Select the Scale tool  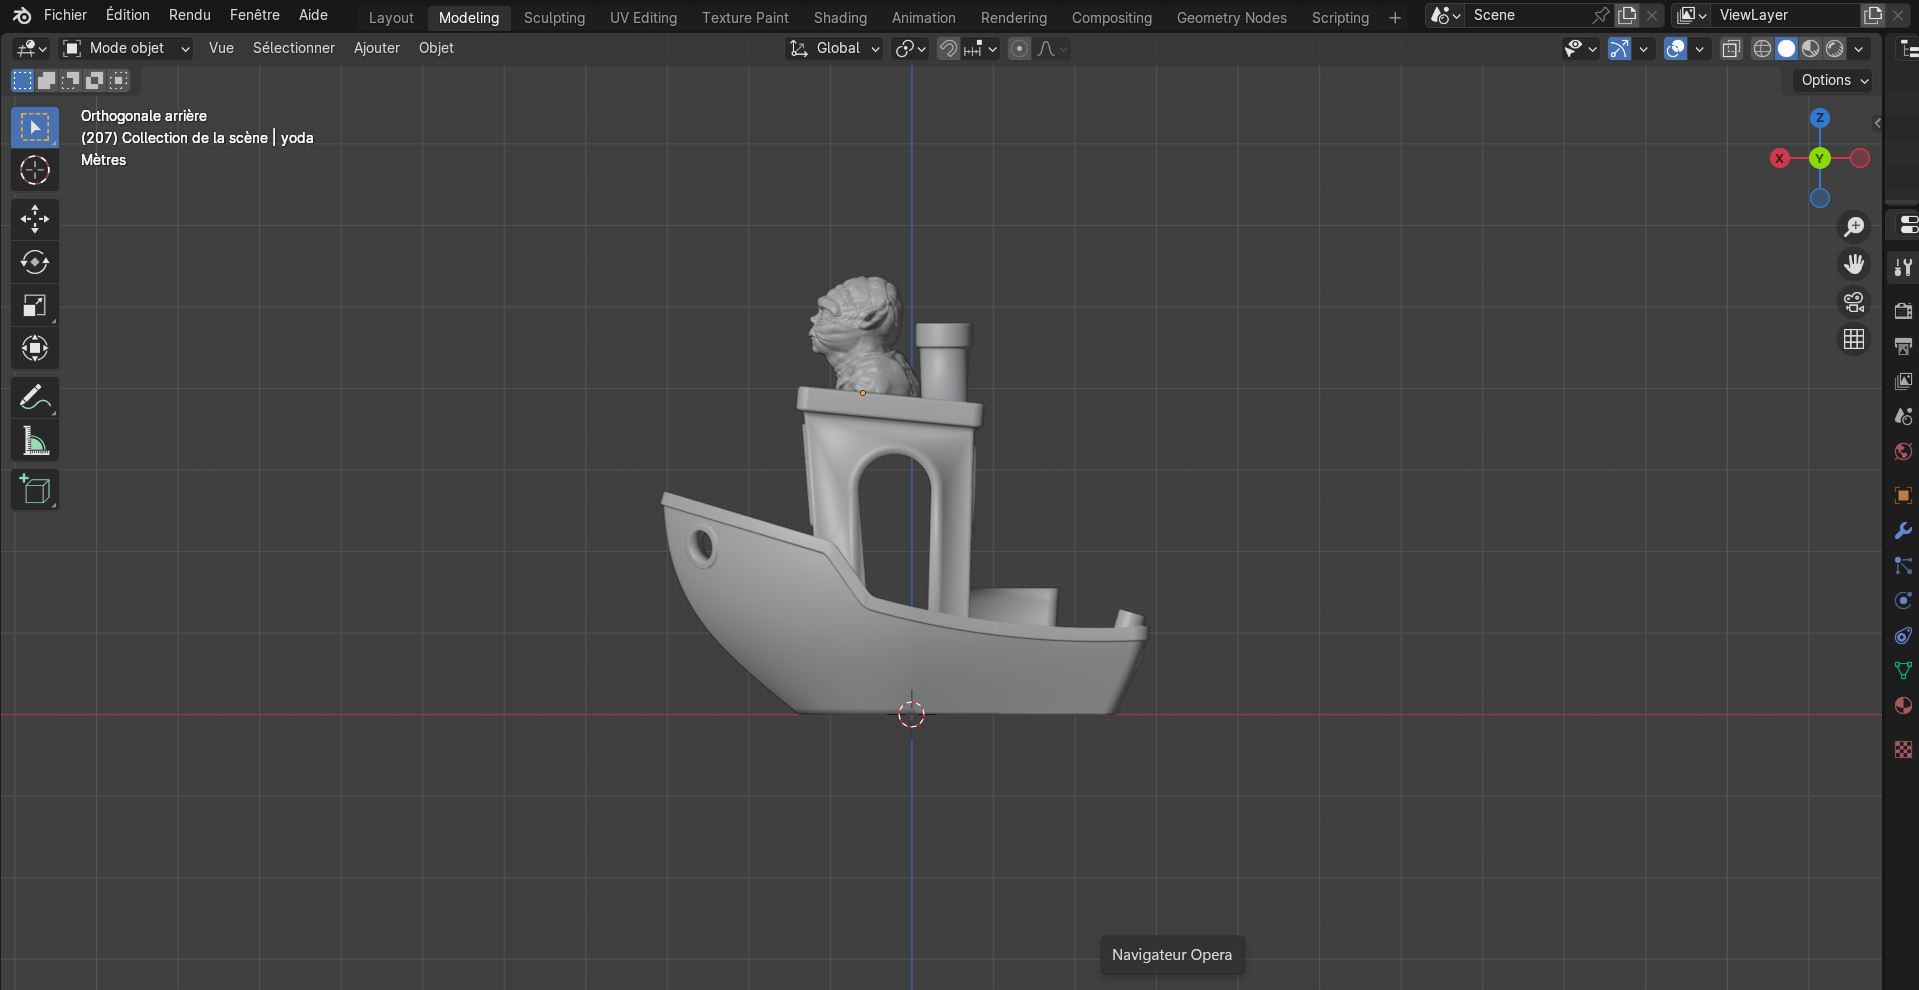pyautogui.click(x=35, y=305)
